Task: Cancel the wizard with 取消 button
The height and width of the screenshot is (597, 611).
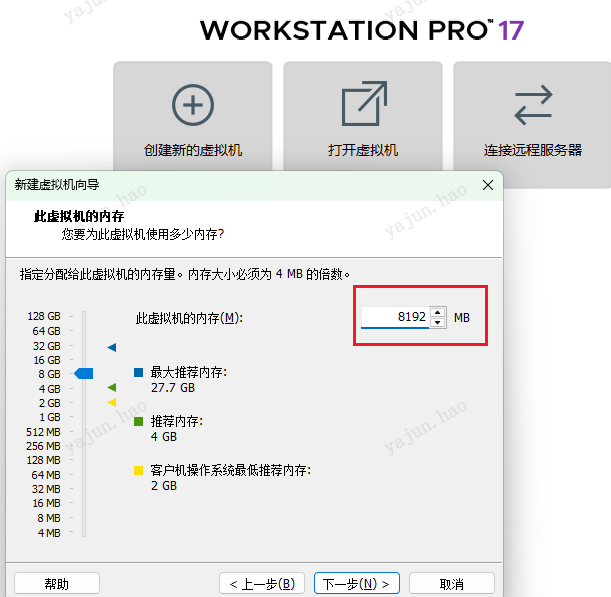Action: [x=452, y=584]
